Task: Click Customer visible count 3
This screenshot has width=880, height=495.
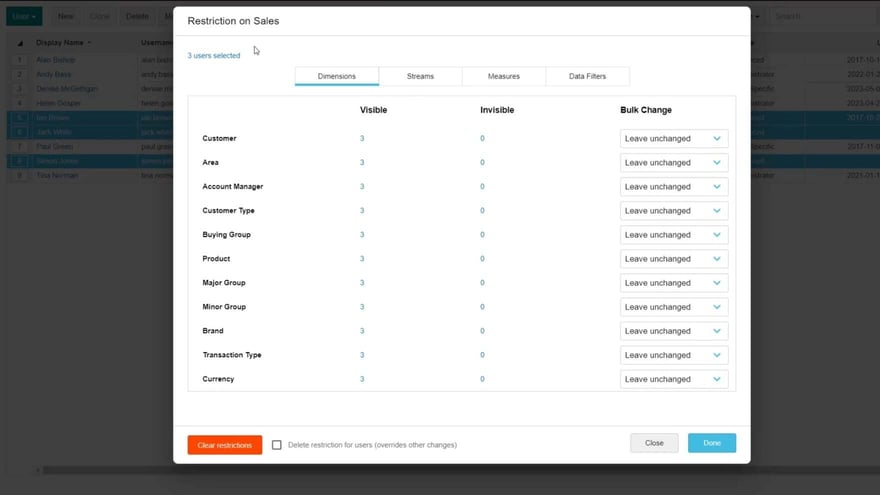Action: [362, 139]
